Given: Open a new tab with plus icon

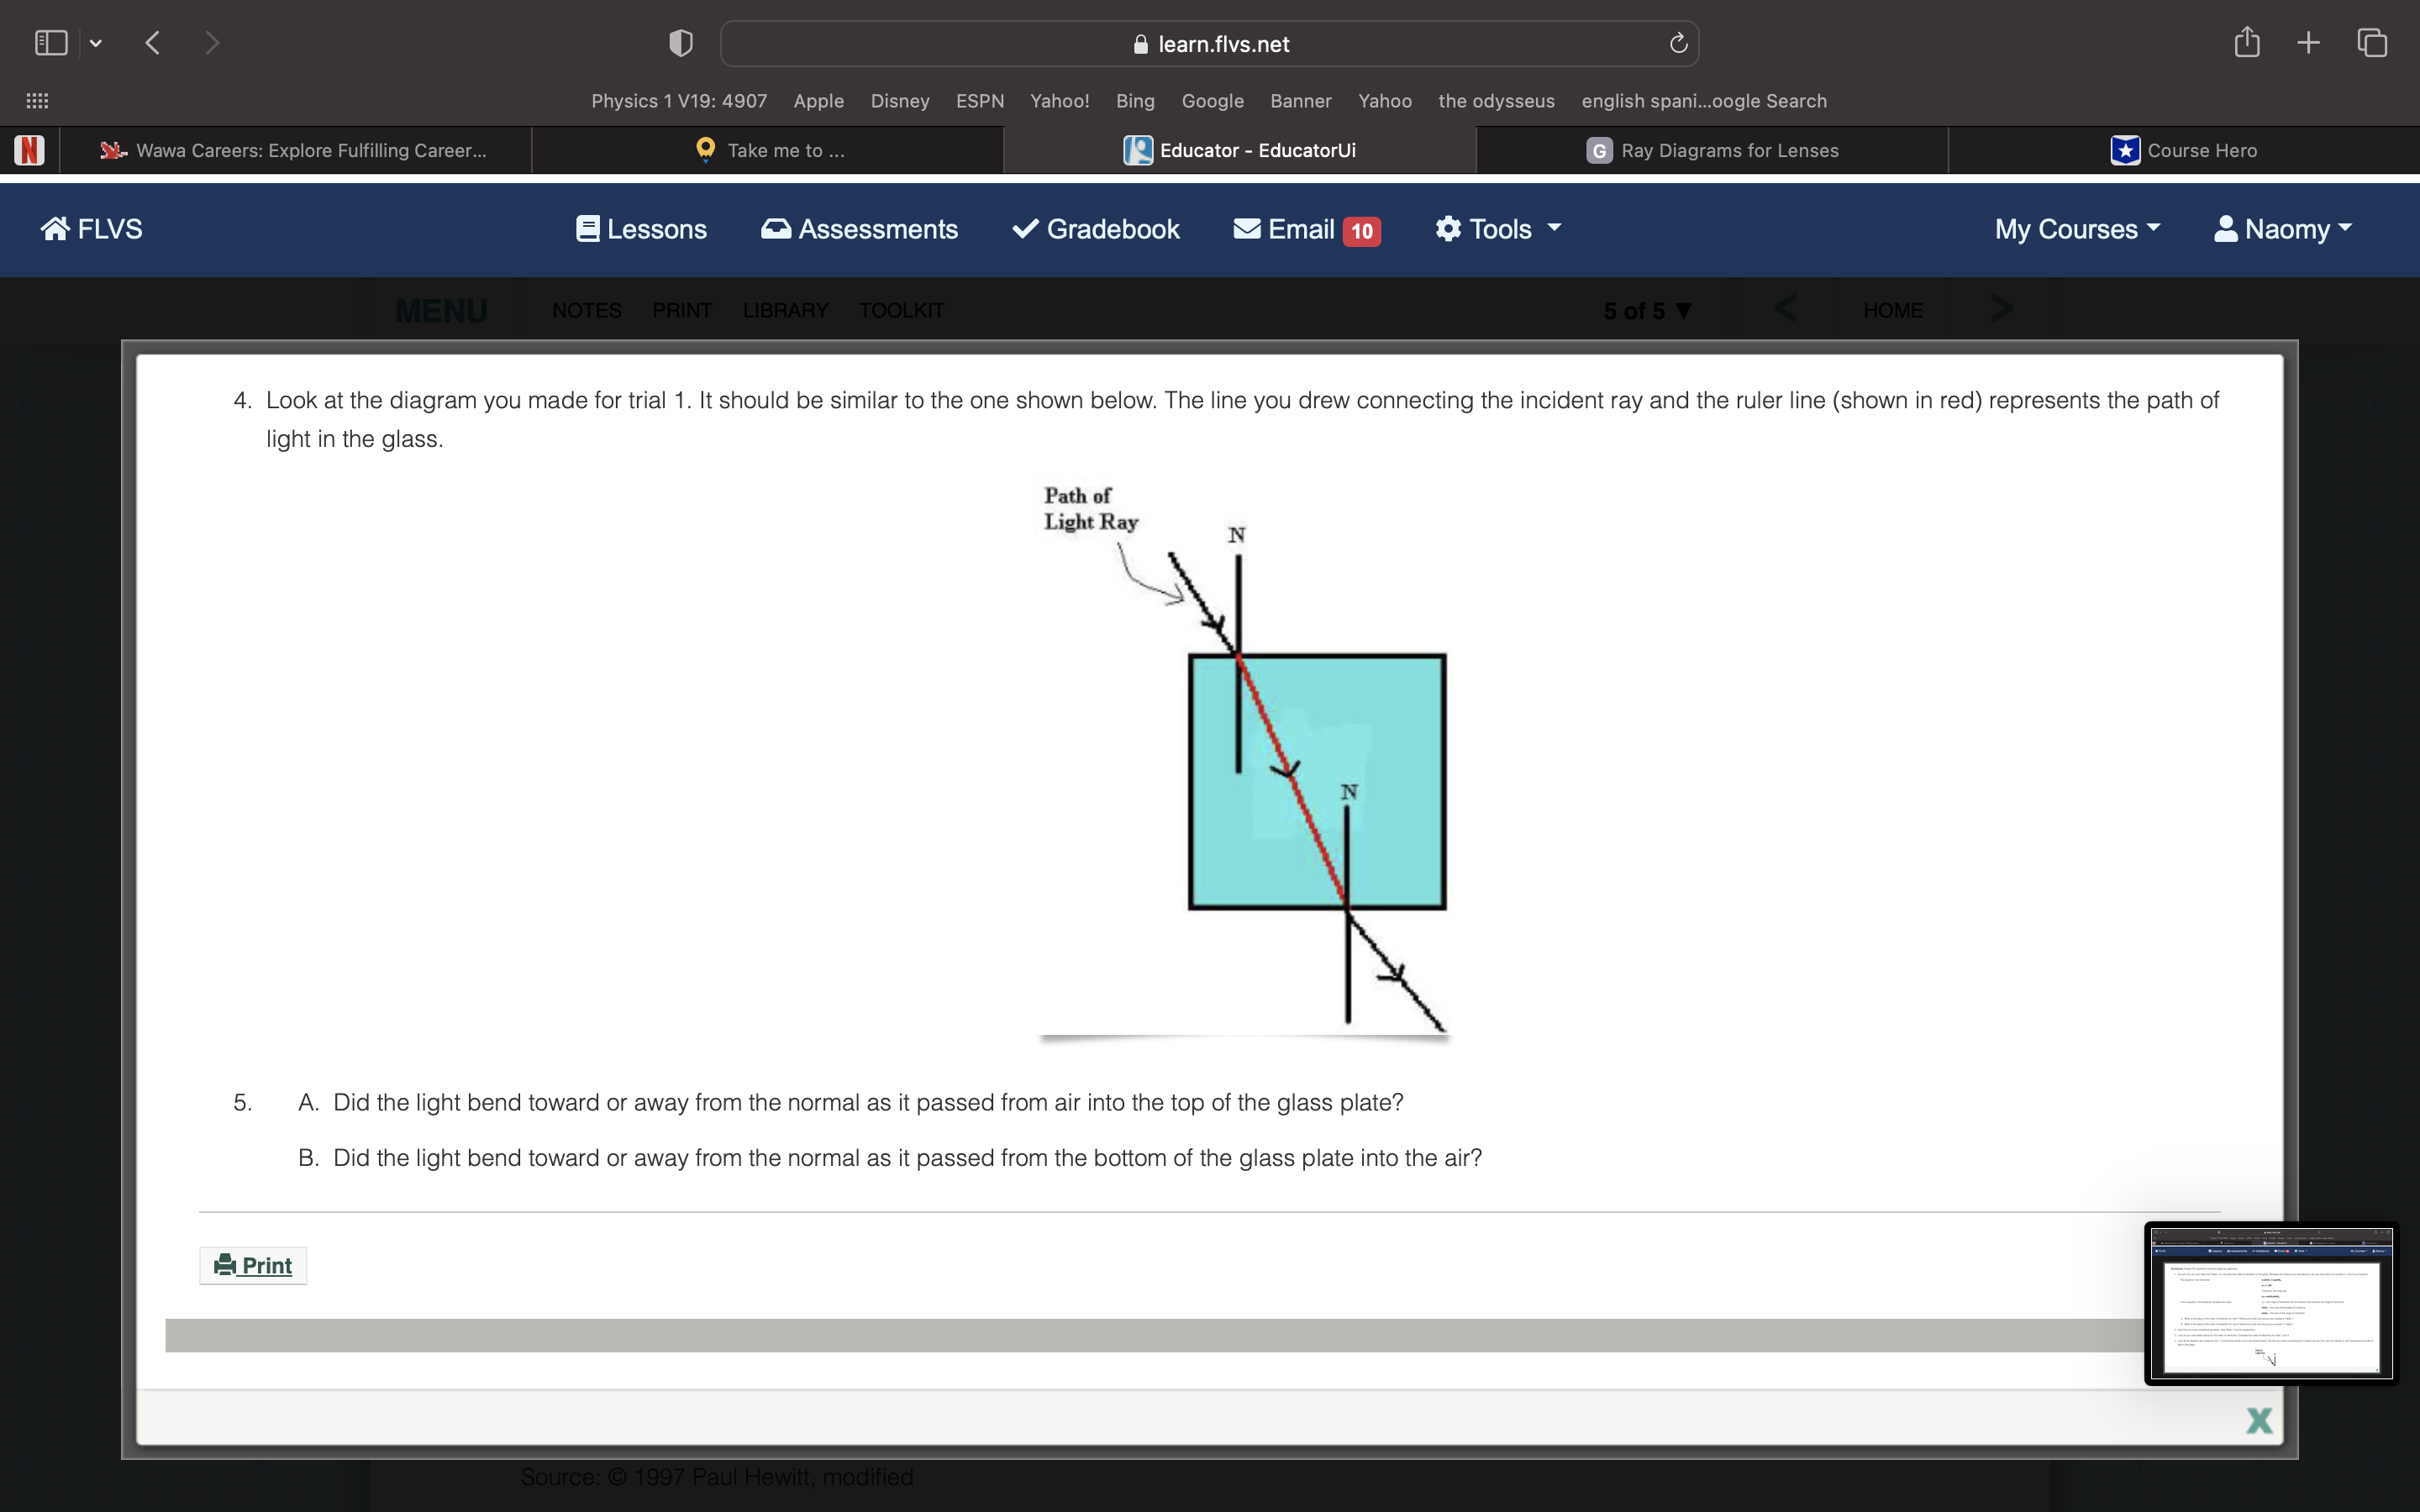Looking at the screenshot, I should point(2308,42).
